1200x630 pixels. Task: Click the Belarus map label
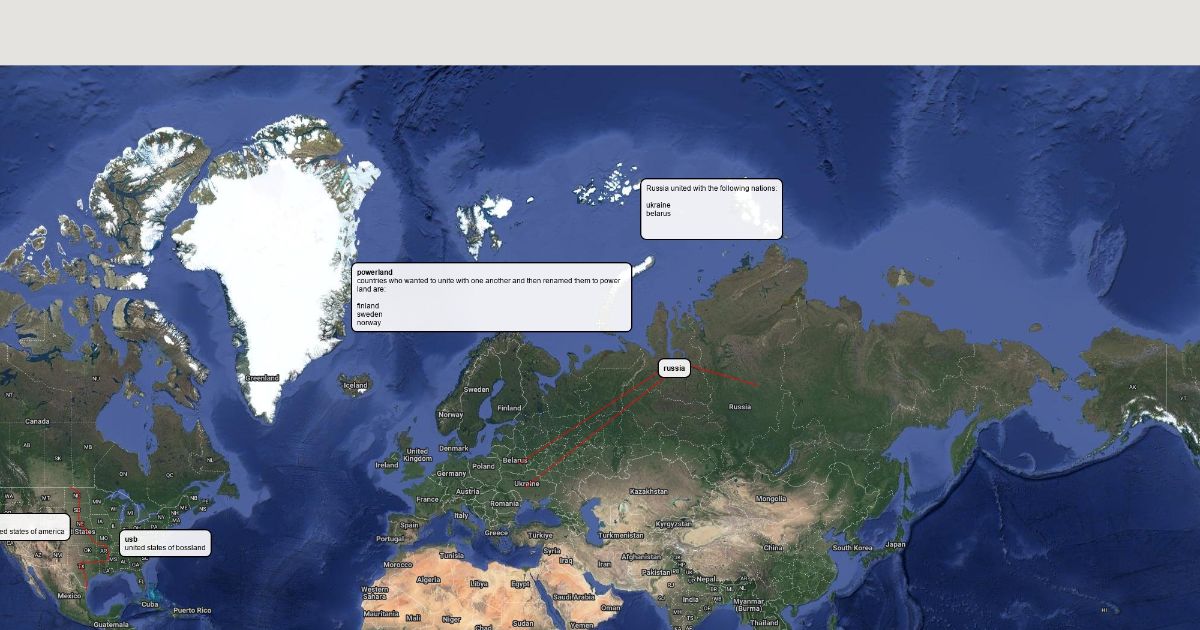click(515, 461)
